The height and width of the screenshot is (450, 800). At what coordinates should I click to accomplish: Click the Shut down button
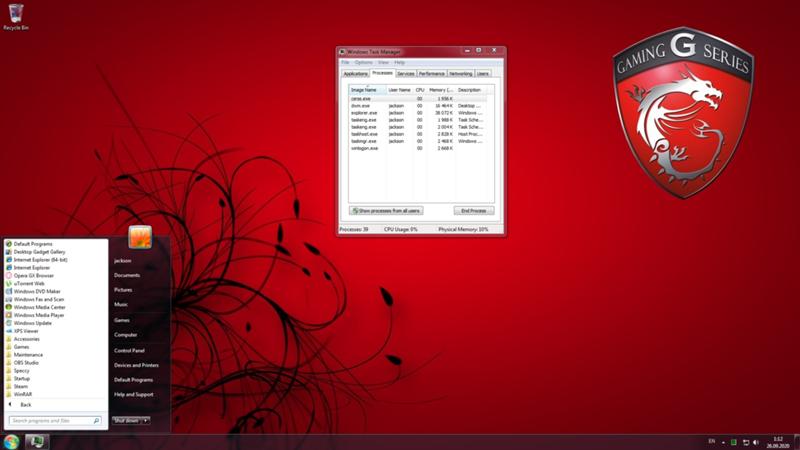click(x=127, y=420)
